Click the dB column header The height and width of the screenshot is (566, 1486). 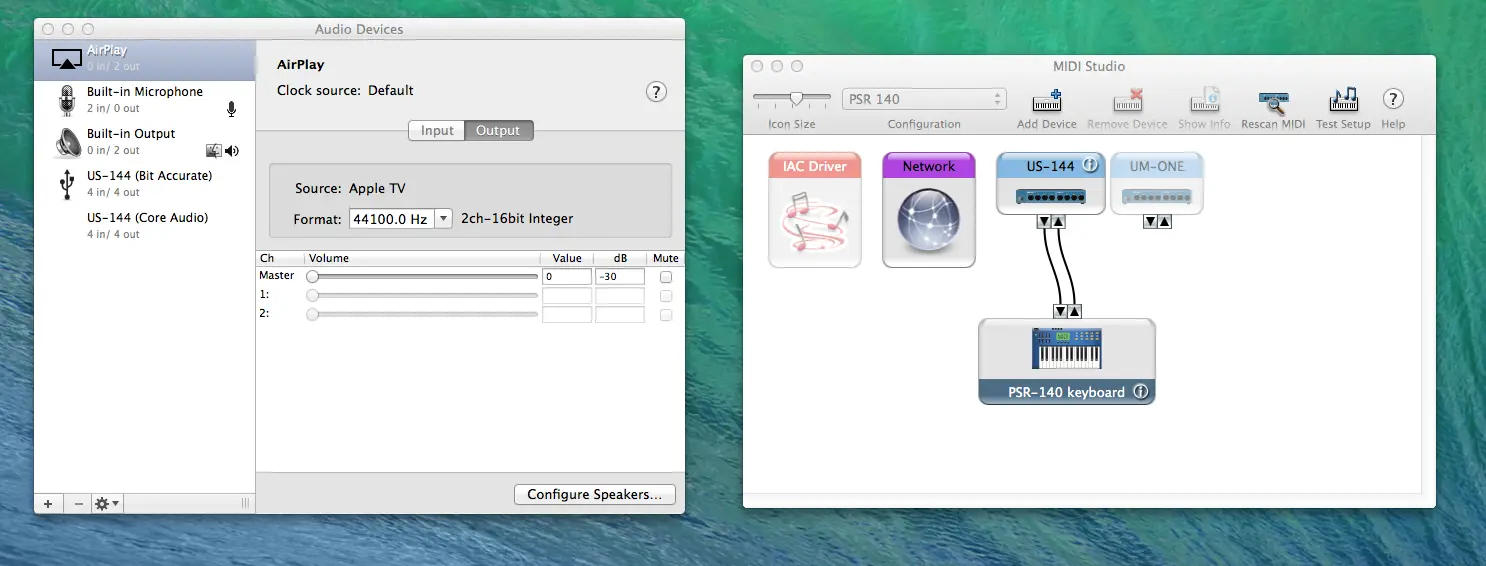(620, 258)
